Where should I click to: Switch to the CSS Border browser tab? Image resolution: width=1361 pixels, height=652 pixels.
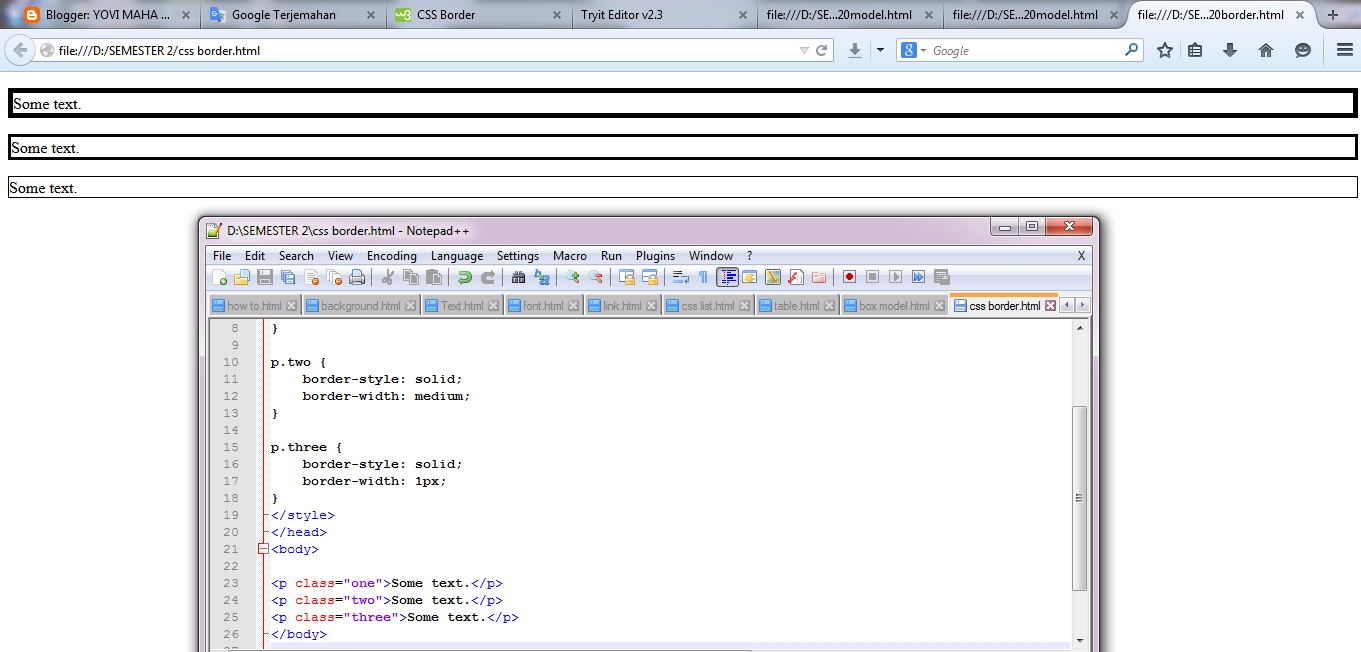point(478,15)
